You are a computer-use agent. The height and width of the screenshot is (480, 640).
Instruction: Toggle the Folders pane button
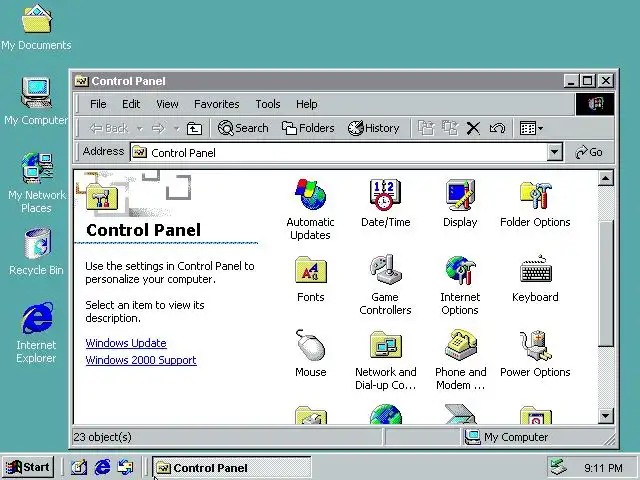coord(308,128)
